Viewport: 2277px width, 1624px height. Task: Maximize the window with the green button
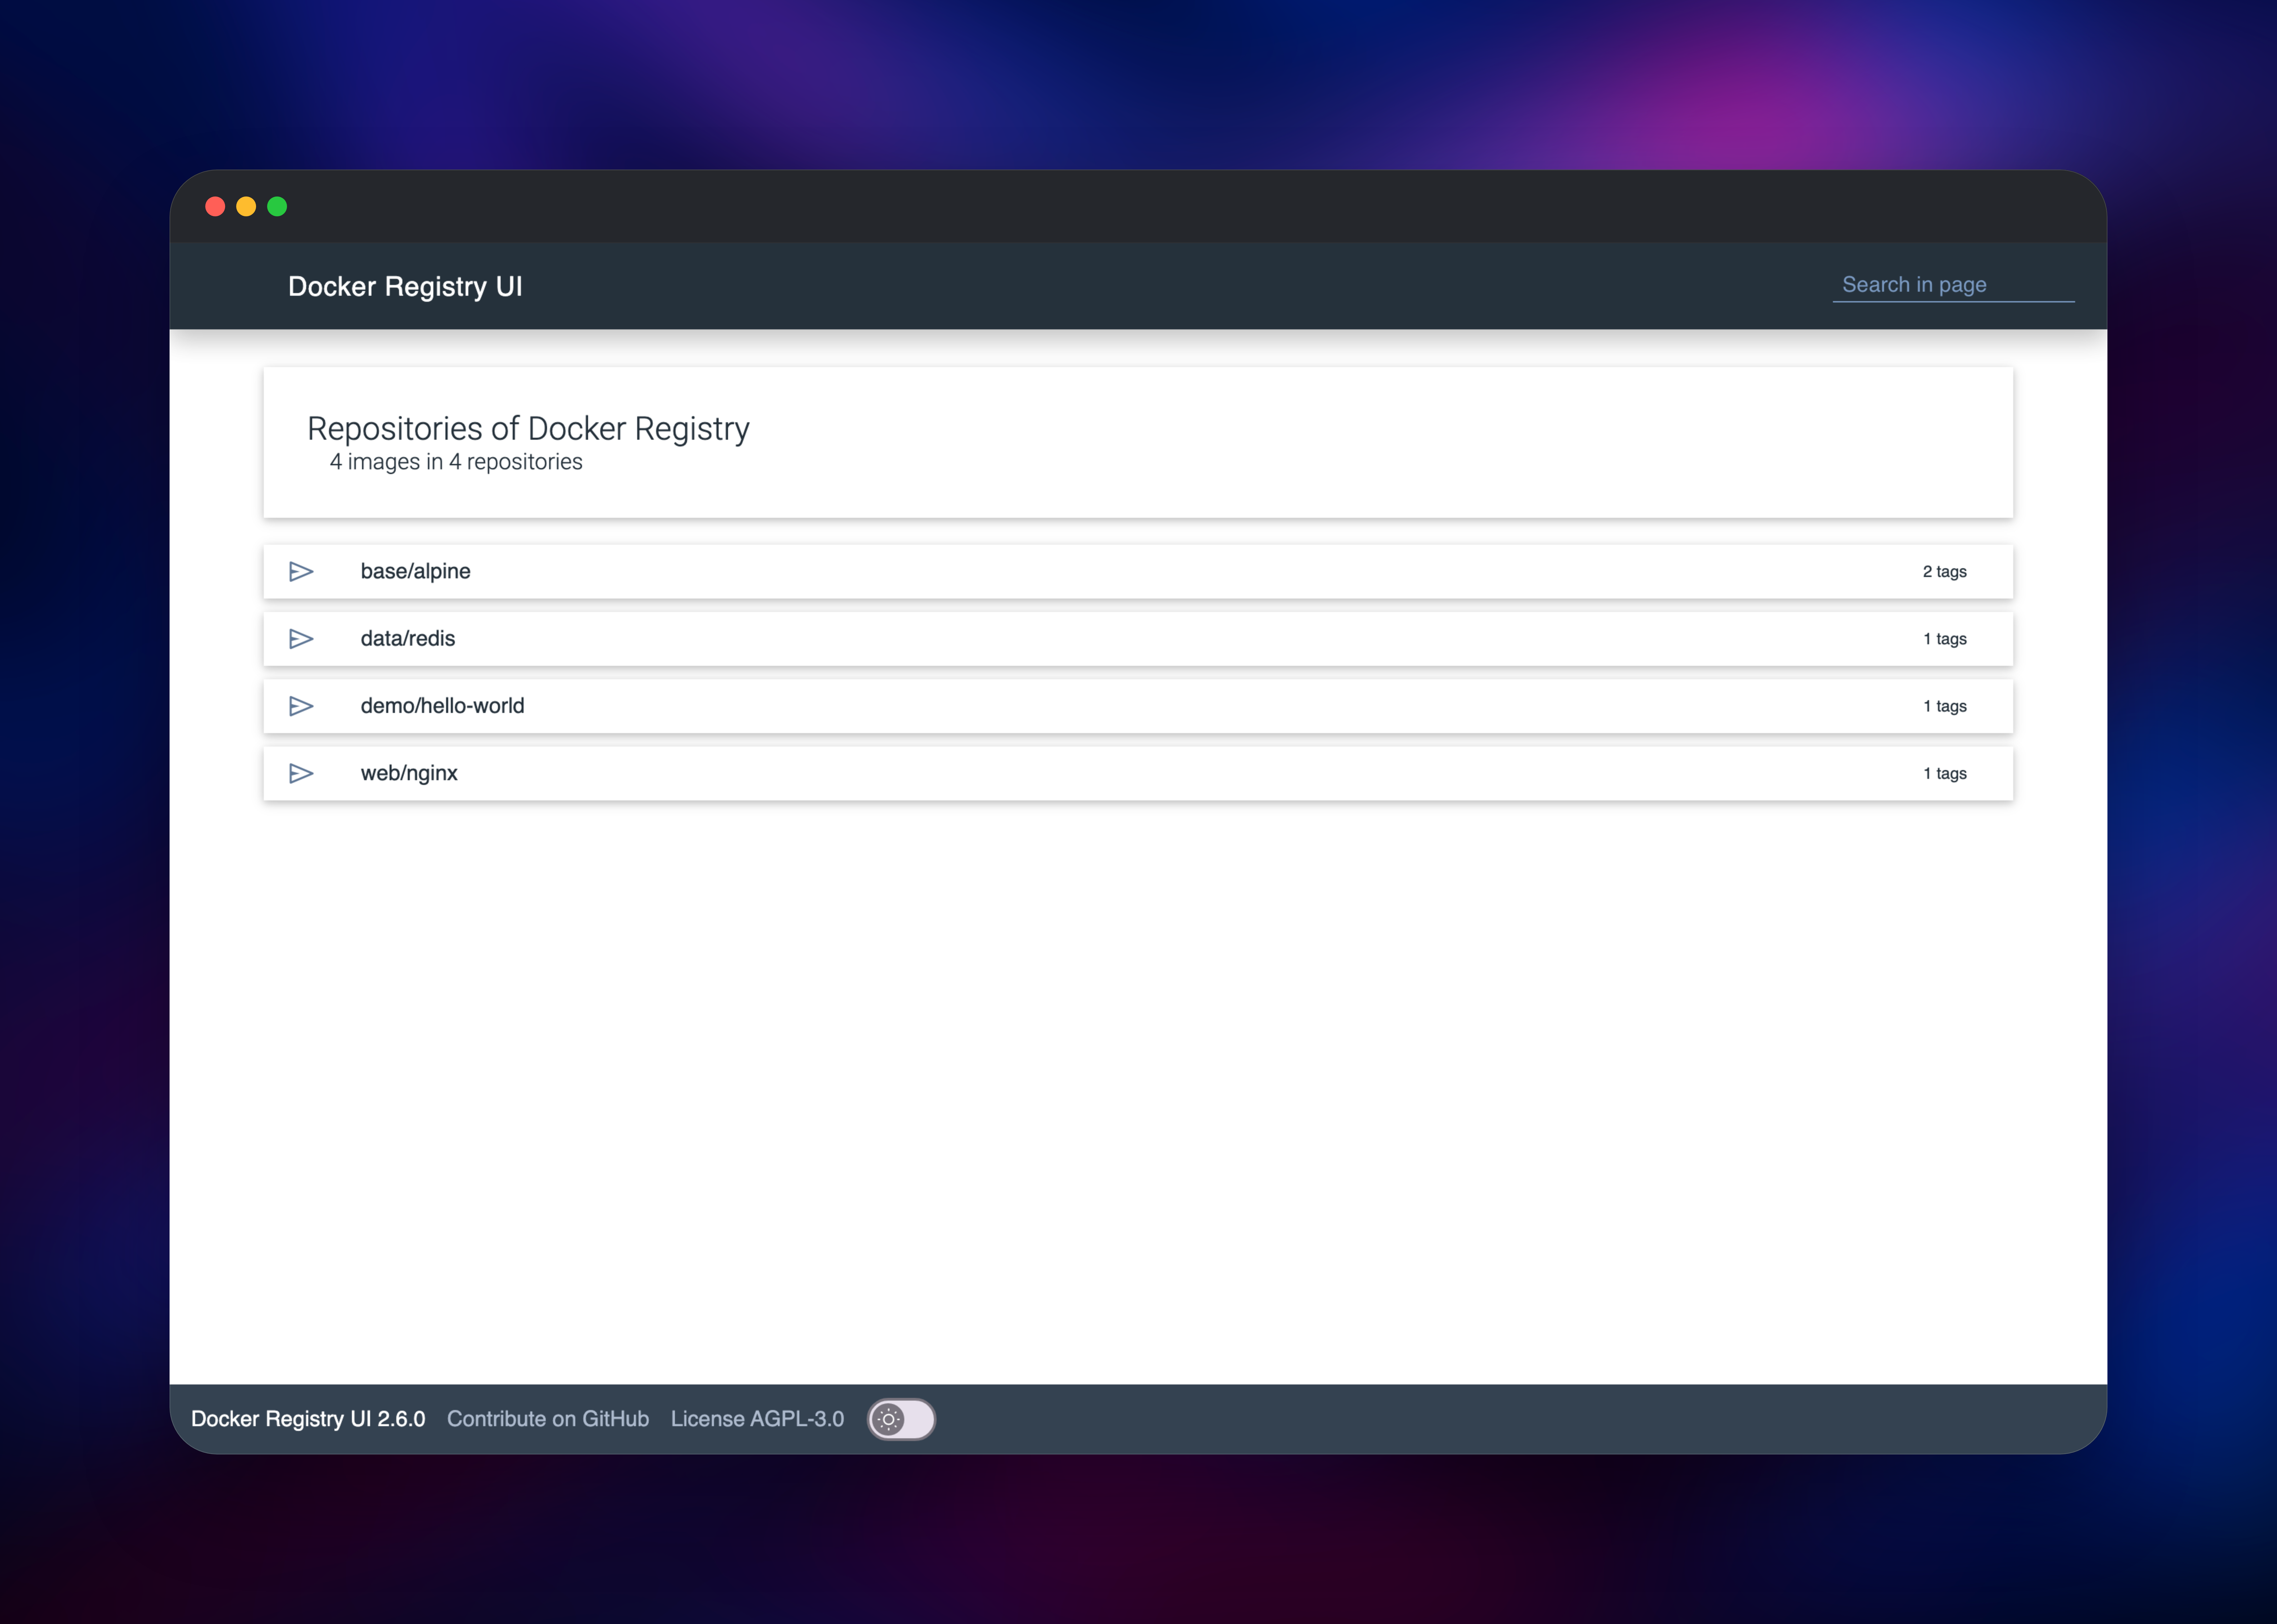pos(277,206)
